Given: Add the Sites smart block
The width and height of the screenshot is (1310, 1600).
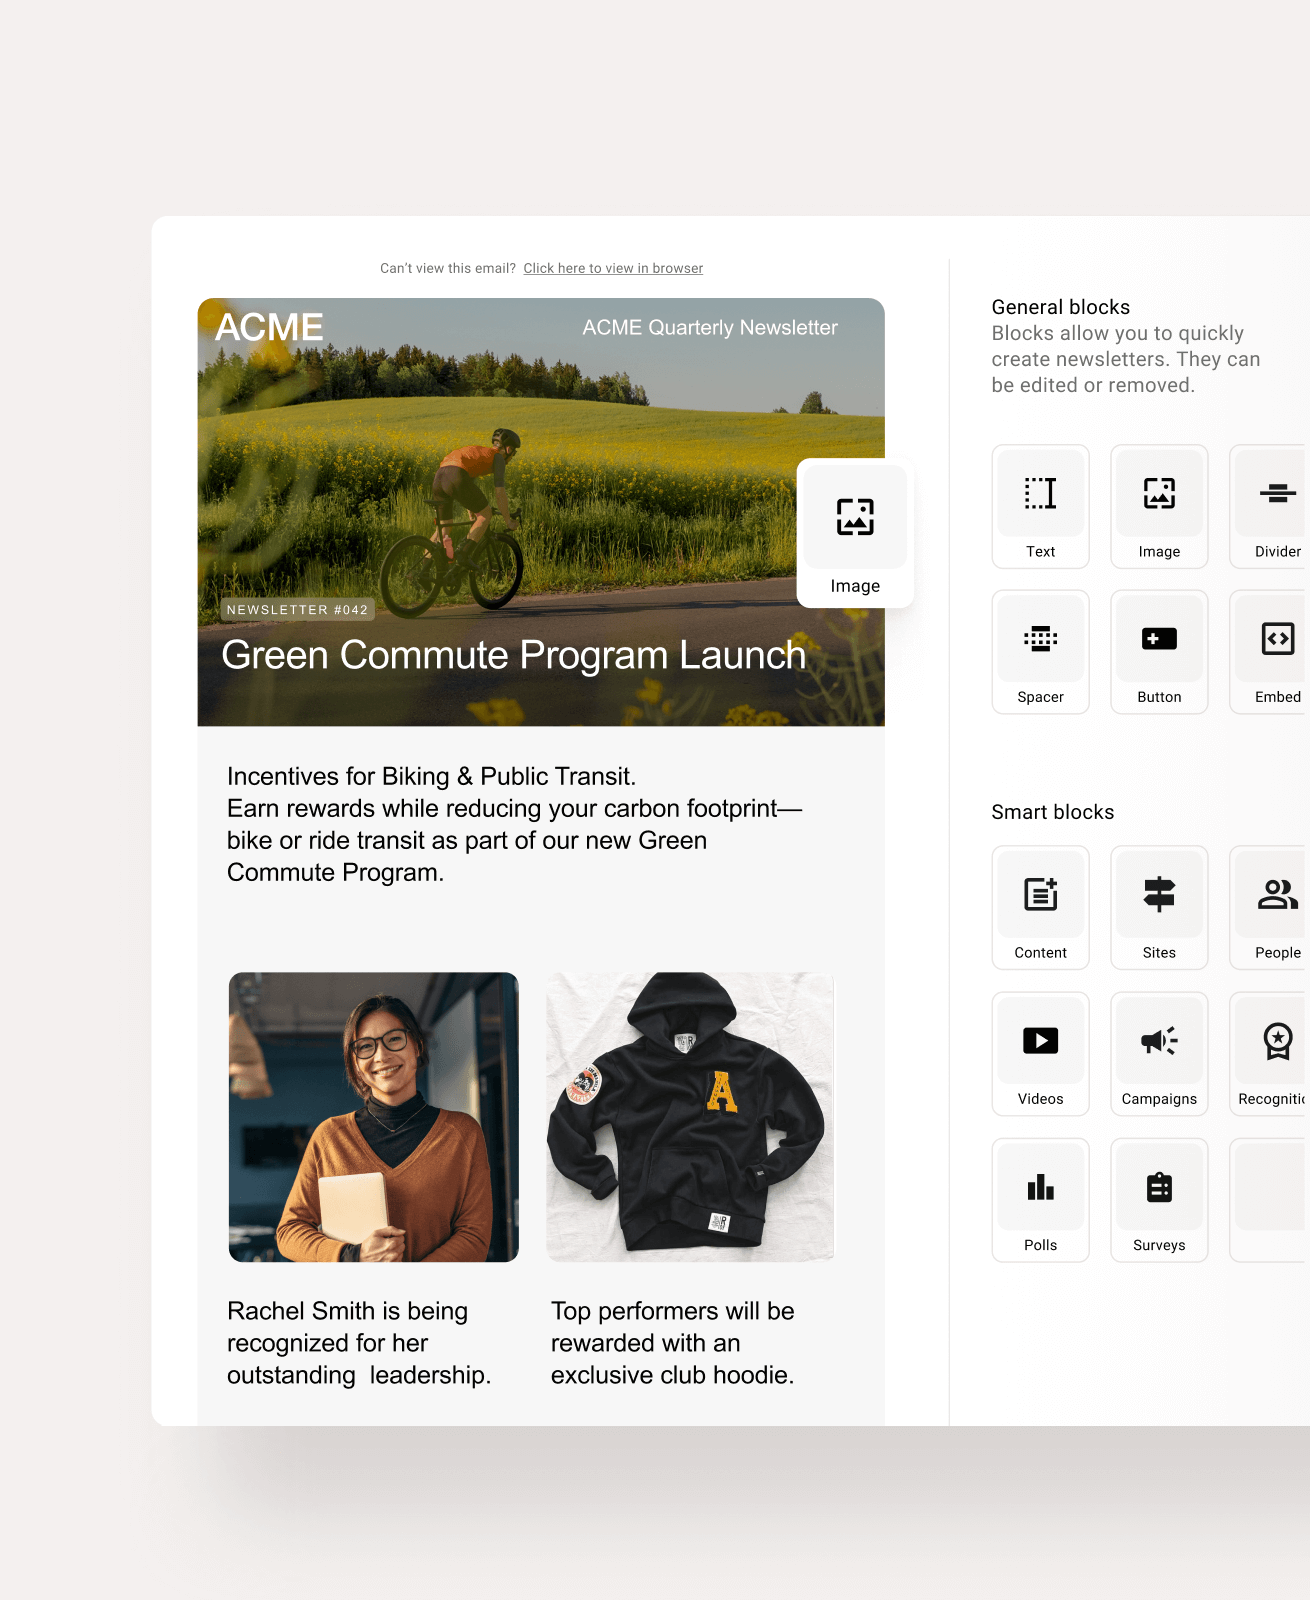Looking at the screenshot, I should pos(1159,907).
